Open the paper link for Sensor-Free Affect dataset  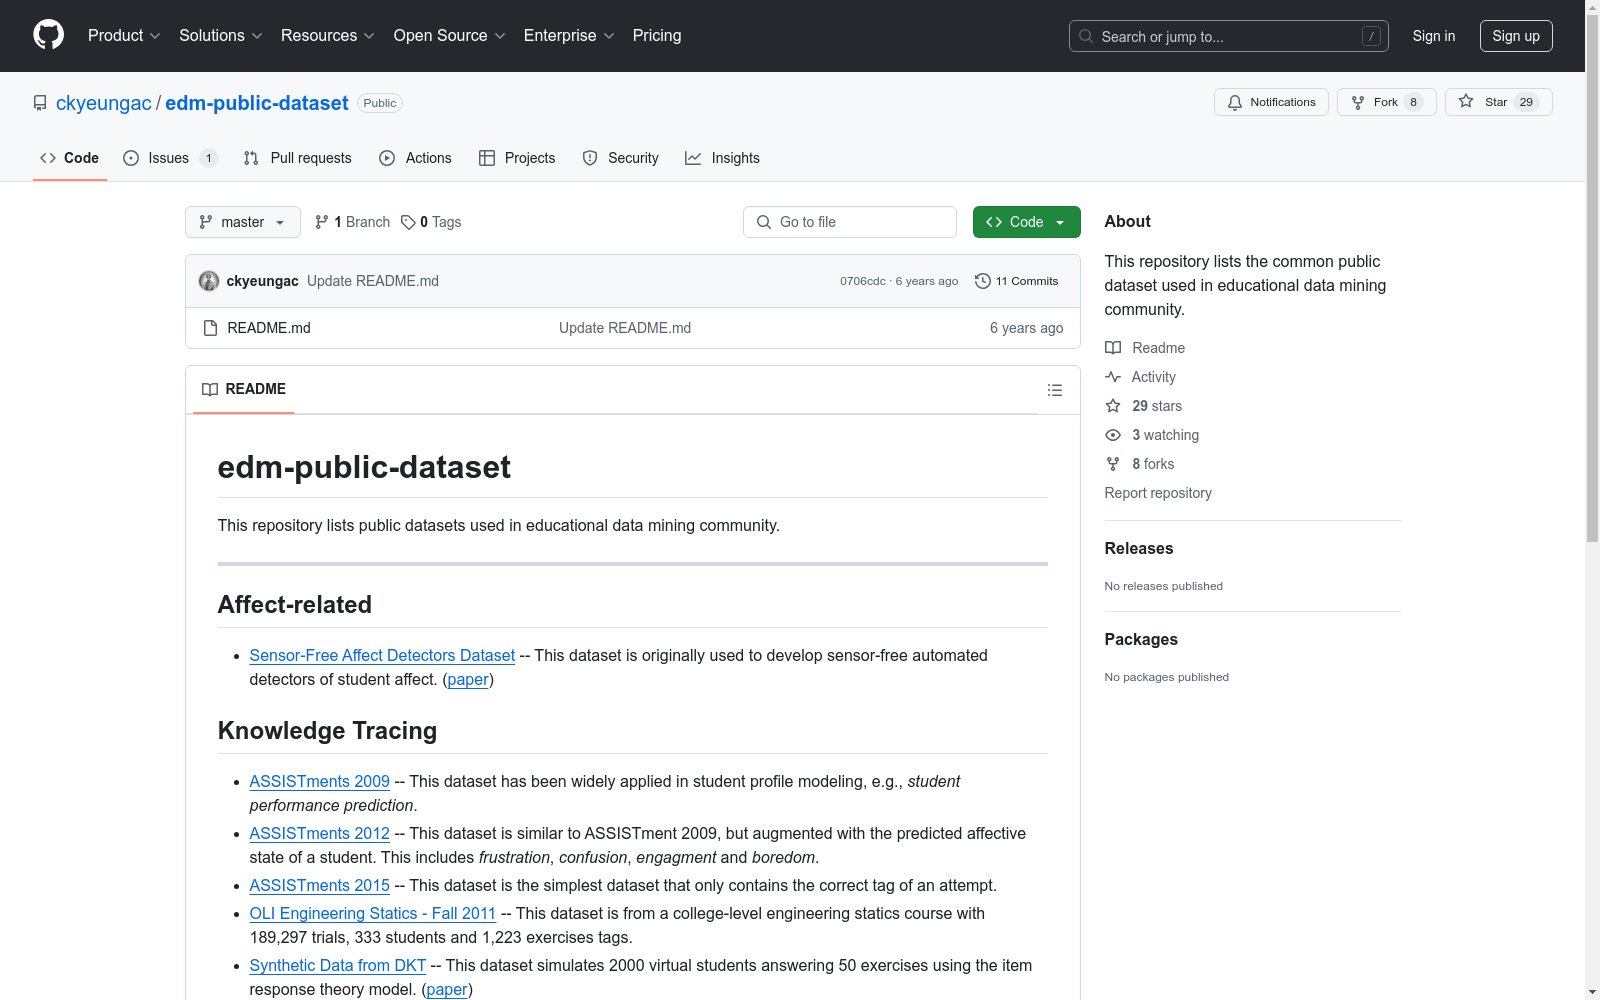pos(468,679)
